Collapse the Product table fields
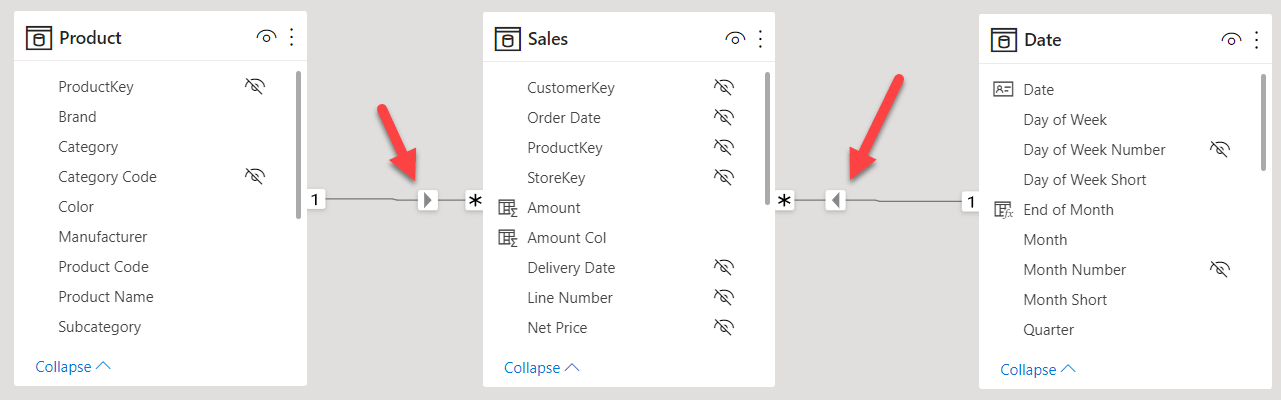The height and width of the screenshot is (400, 1281). 72,367
